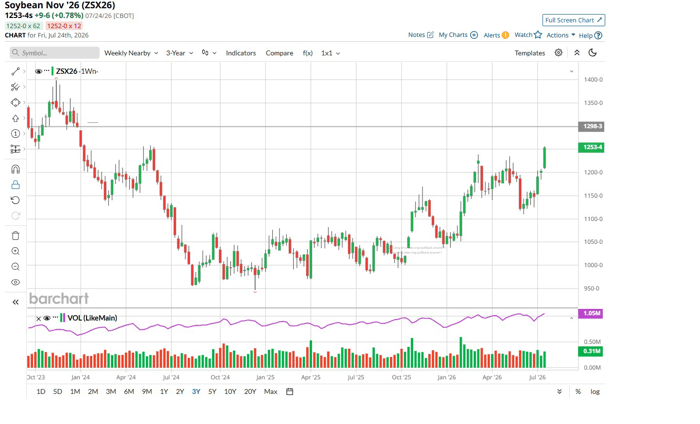
Task: Select the 1M time range
Action: pos(75,391)
